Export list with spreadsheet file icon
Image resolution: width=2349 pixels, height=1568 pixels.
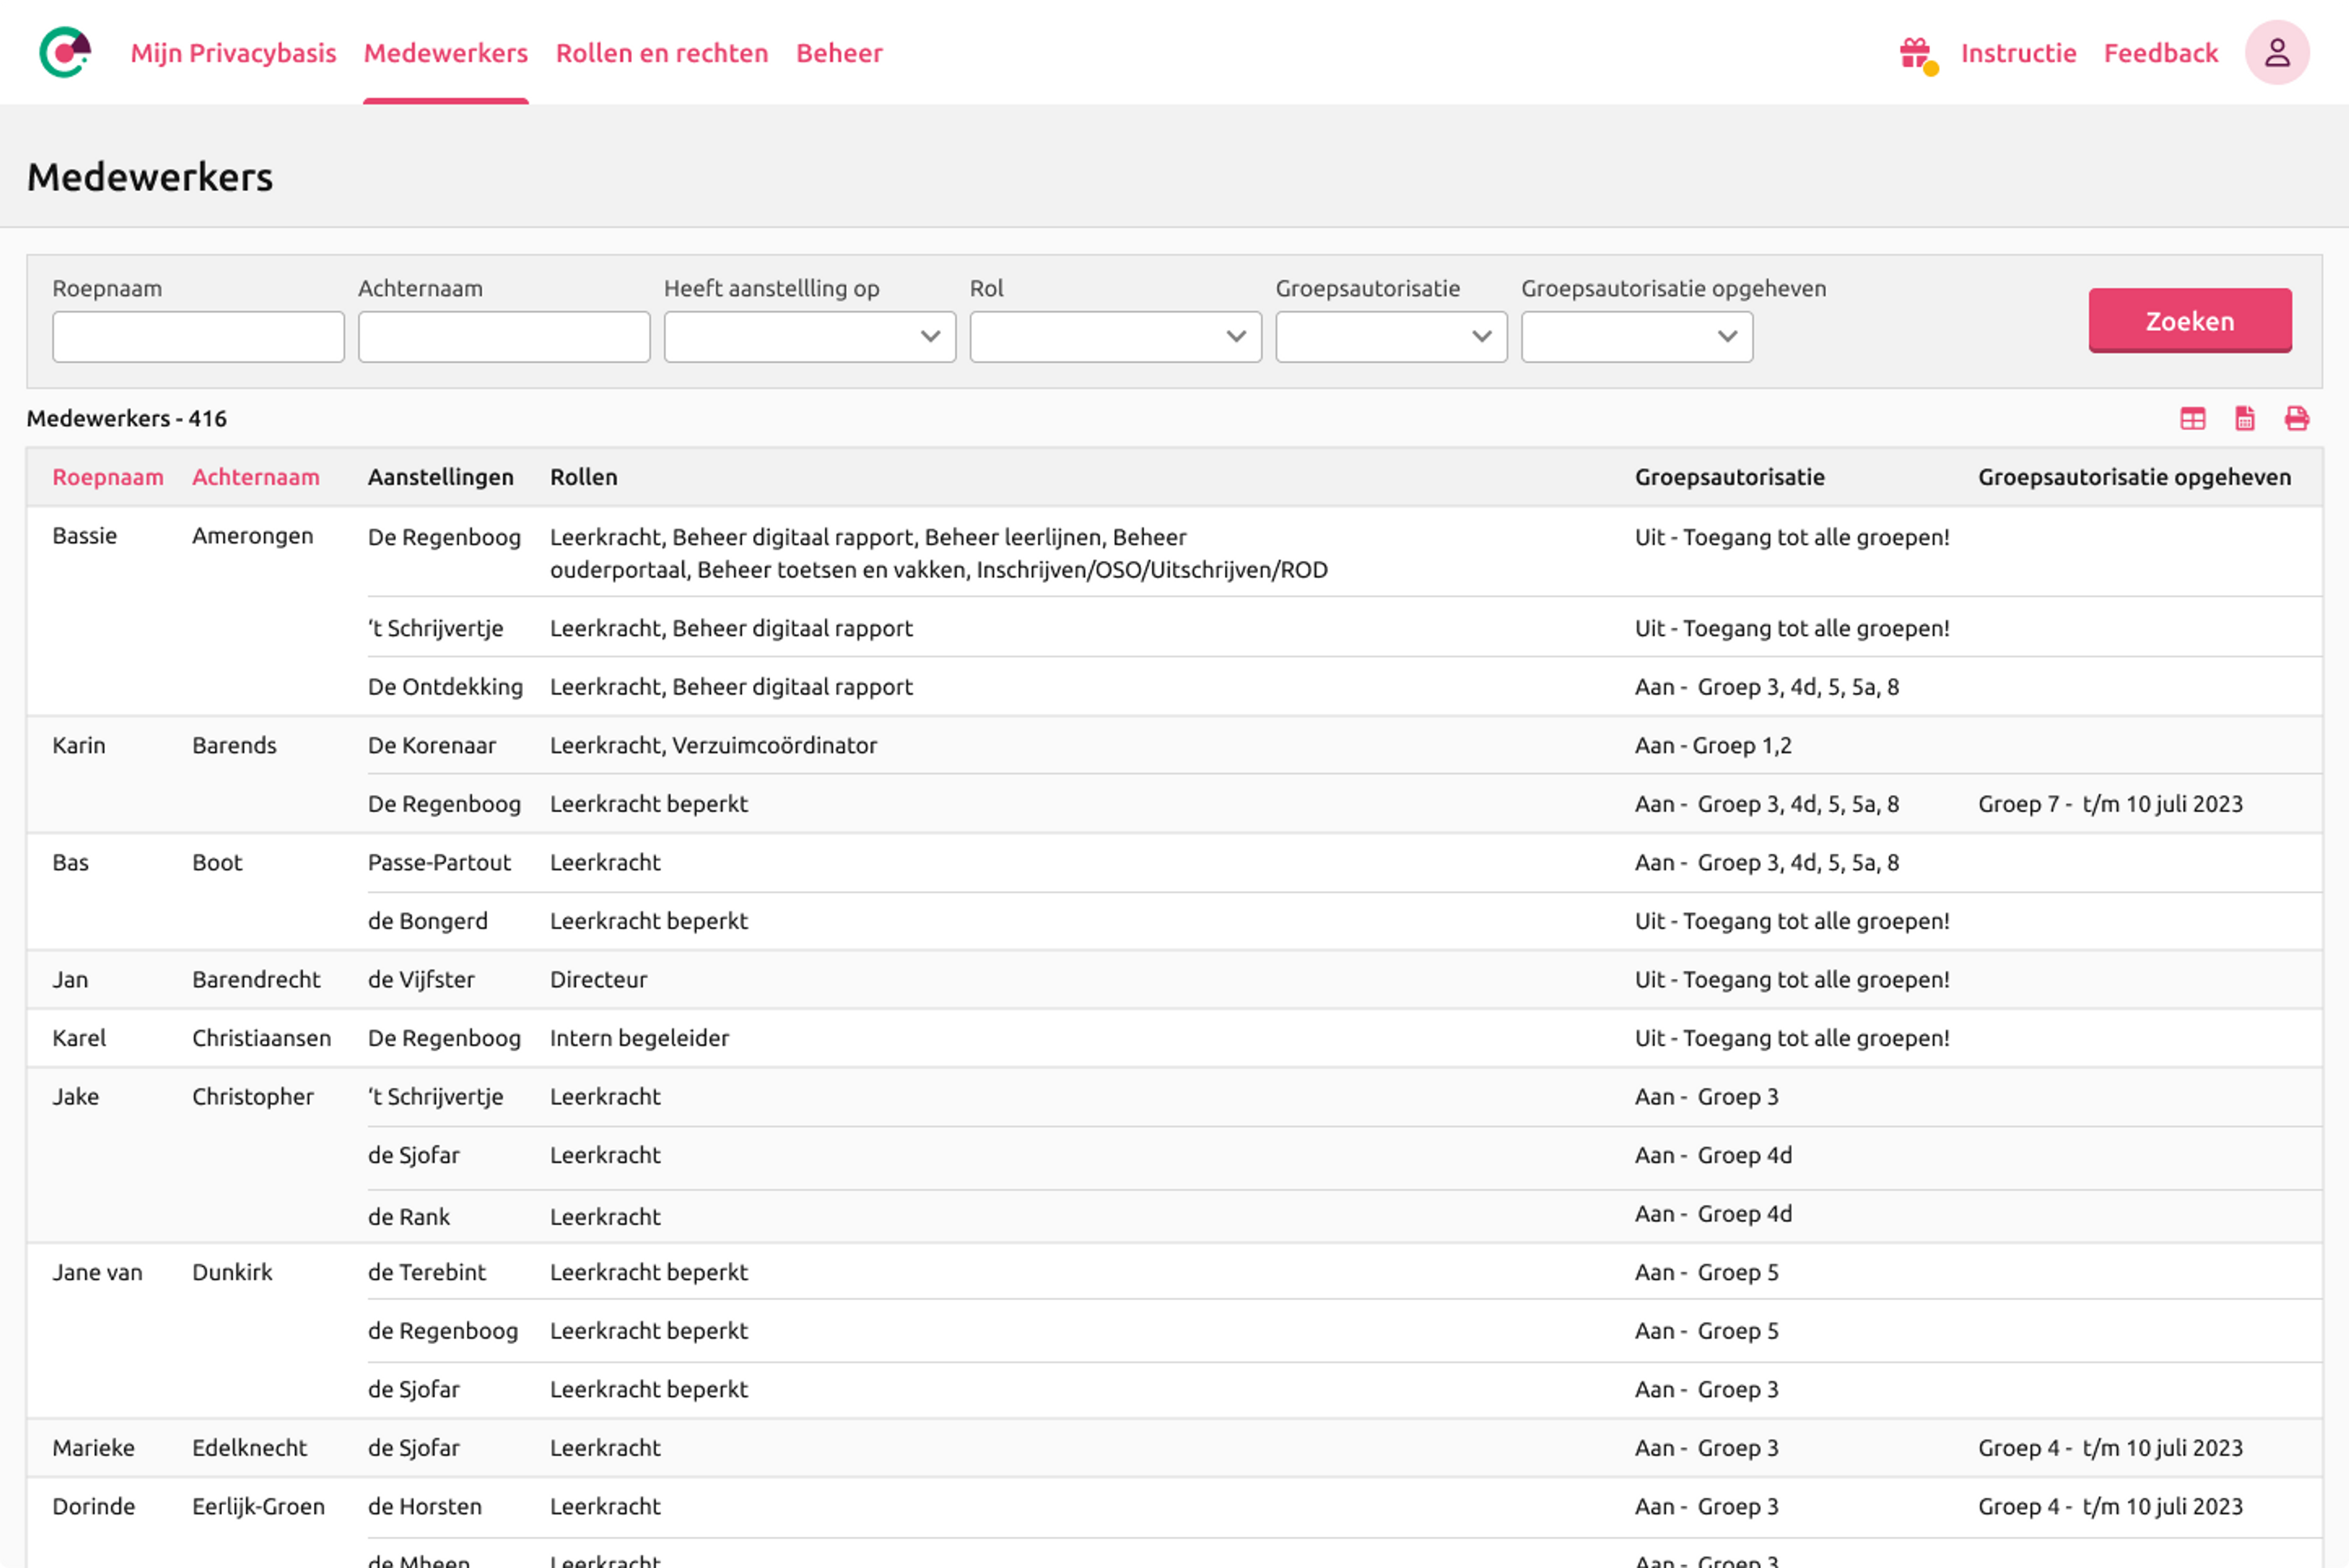(x=2244, y=419)
